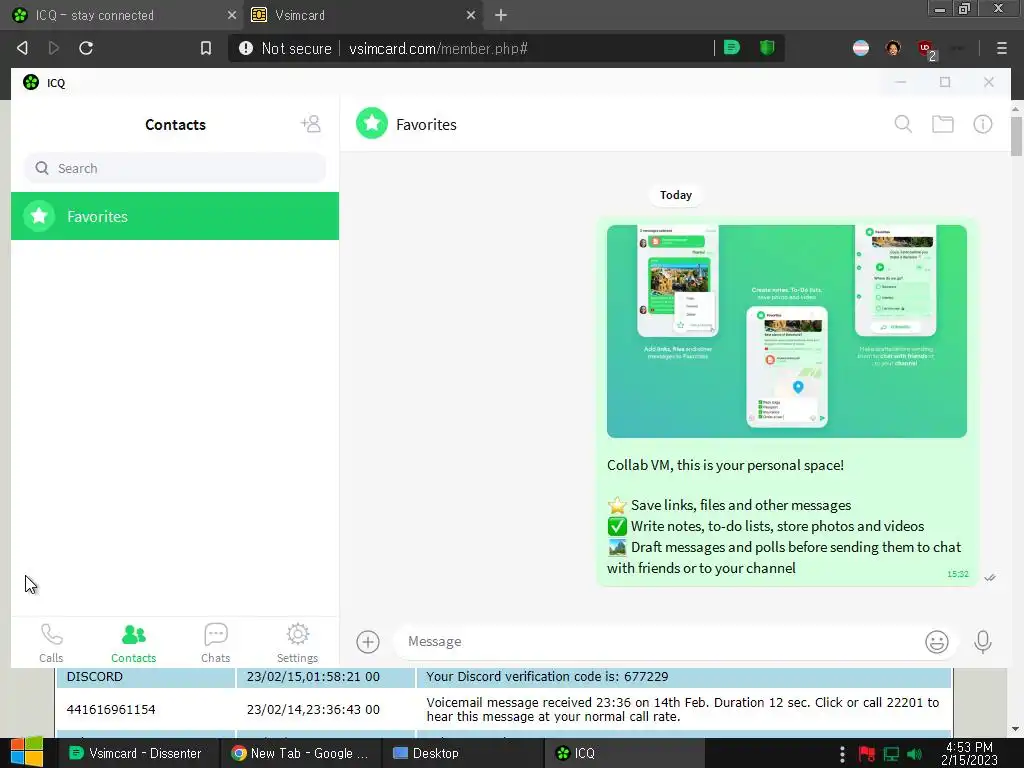Screen dimensions: 1024x768
Task: Show hidden tray icons
Action: coord(842,754)
